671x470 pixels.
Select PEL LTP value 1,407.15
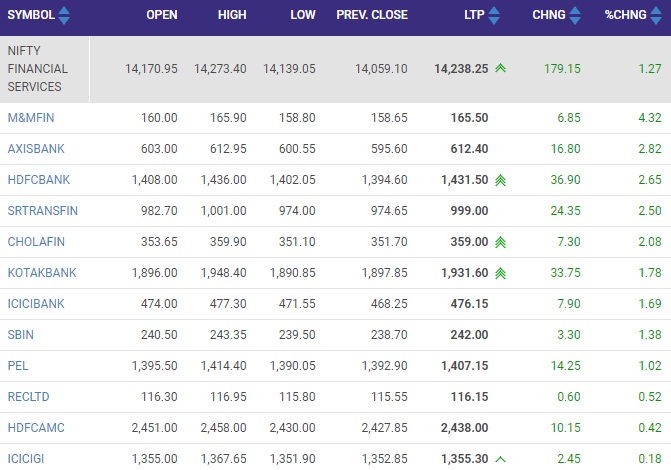pyautogui.click(x=465, y=366)
